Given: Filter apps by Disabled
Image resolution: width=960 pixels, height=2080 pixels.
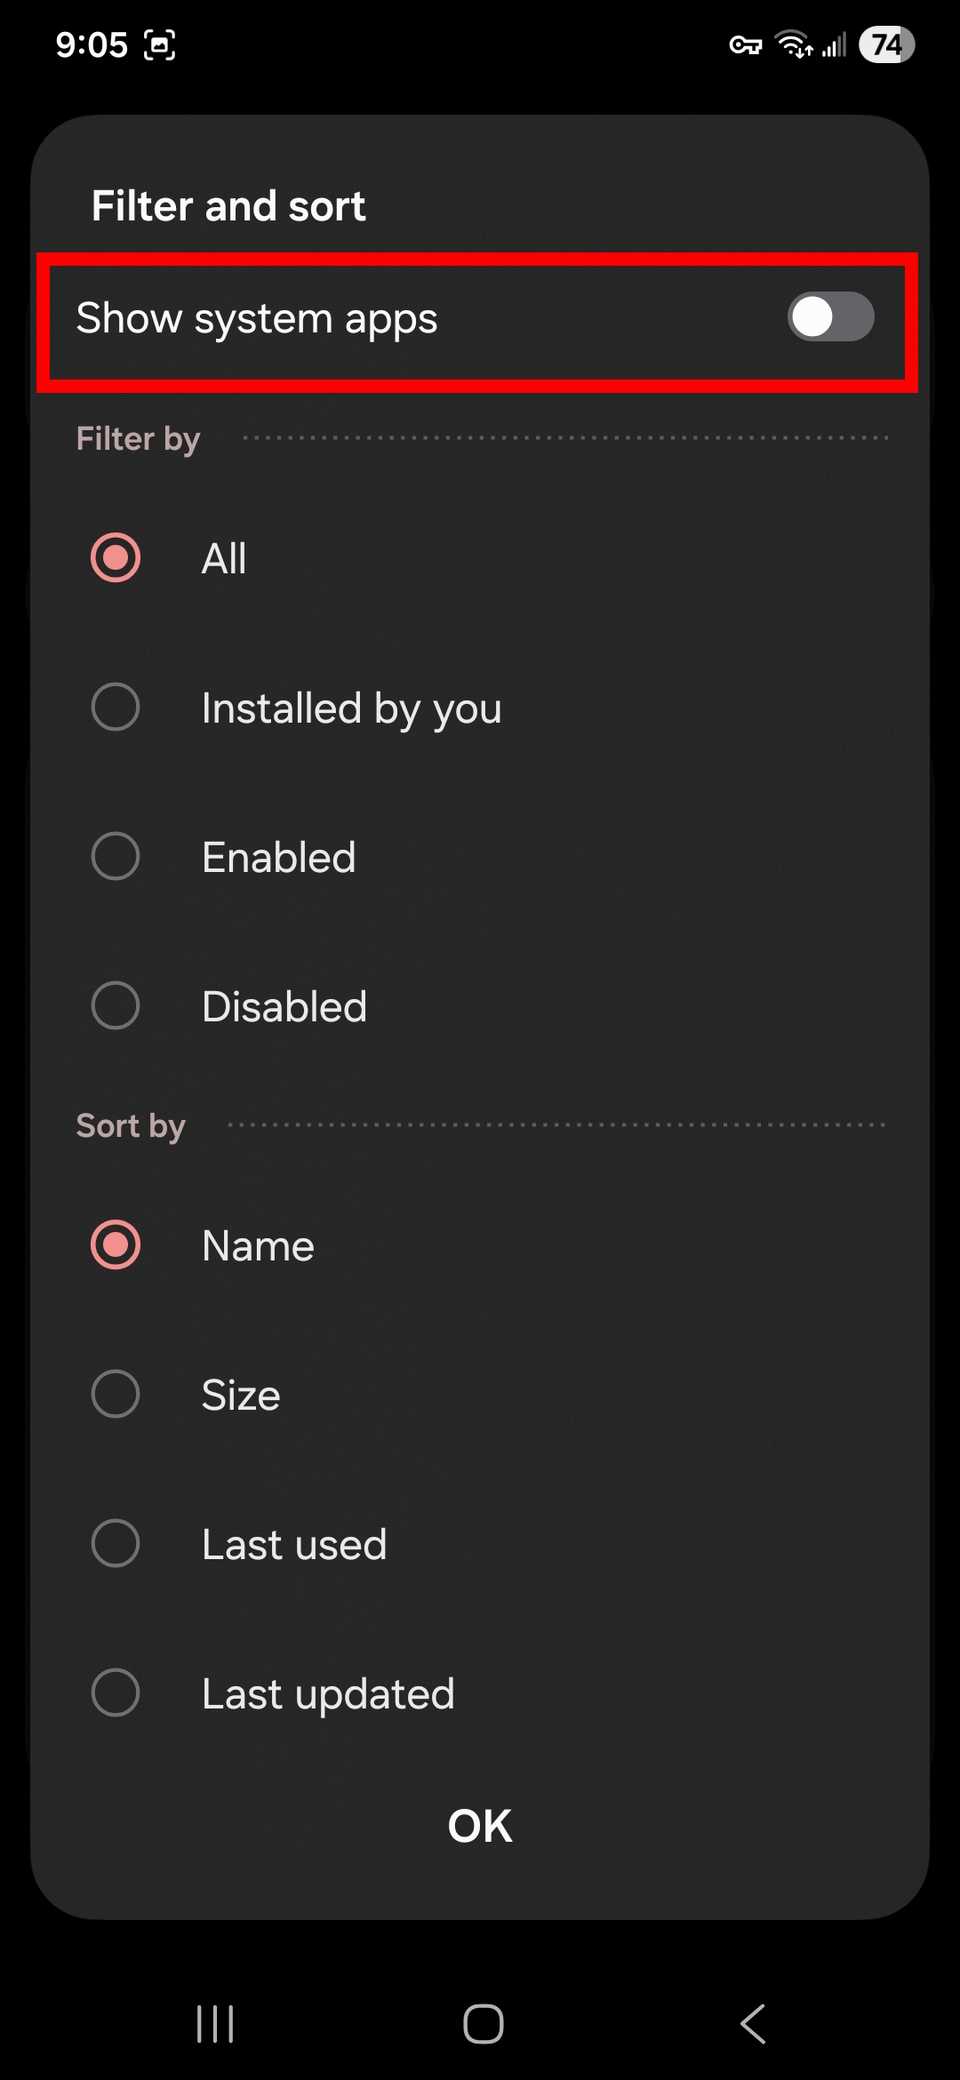Looking at the screenshot, I should [116, 1006].
